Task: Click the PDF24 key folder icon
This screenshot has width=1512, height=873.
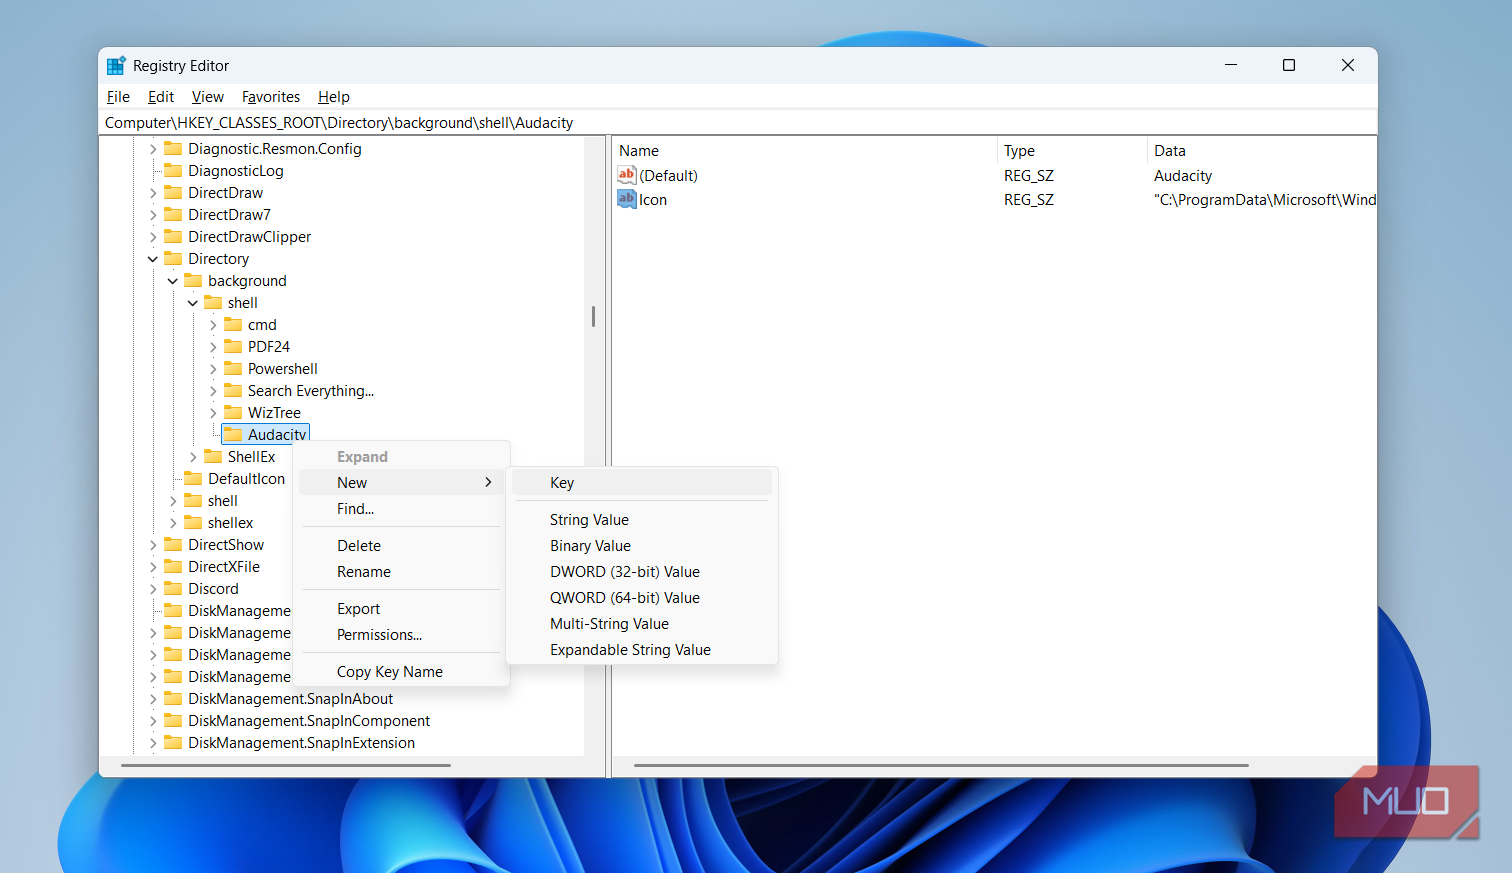Action: [233, 346]
